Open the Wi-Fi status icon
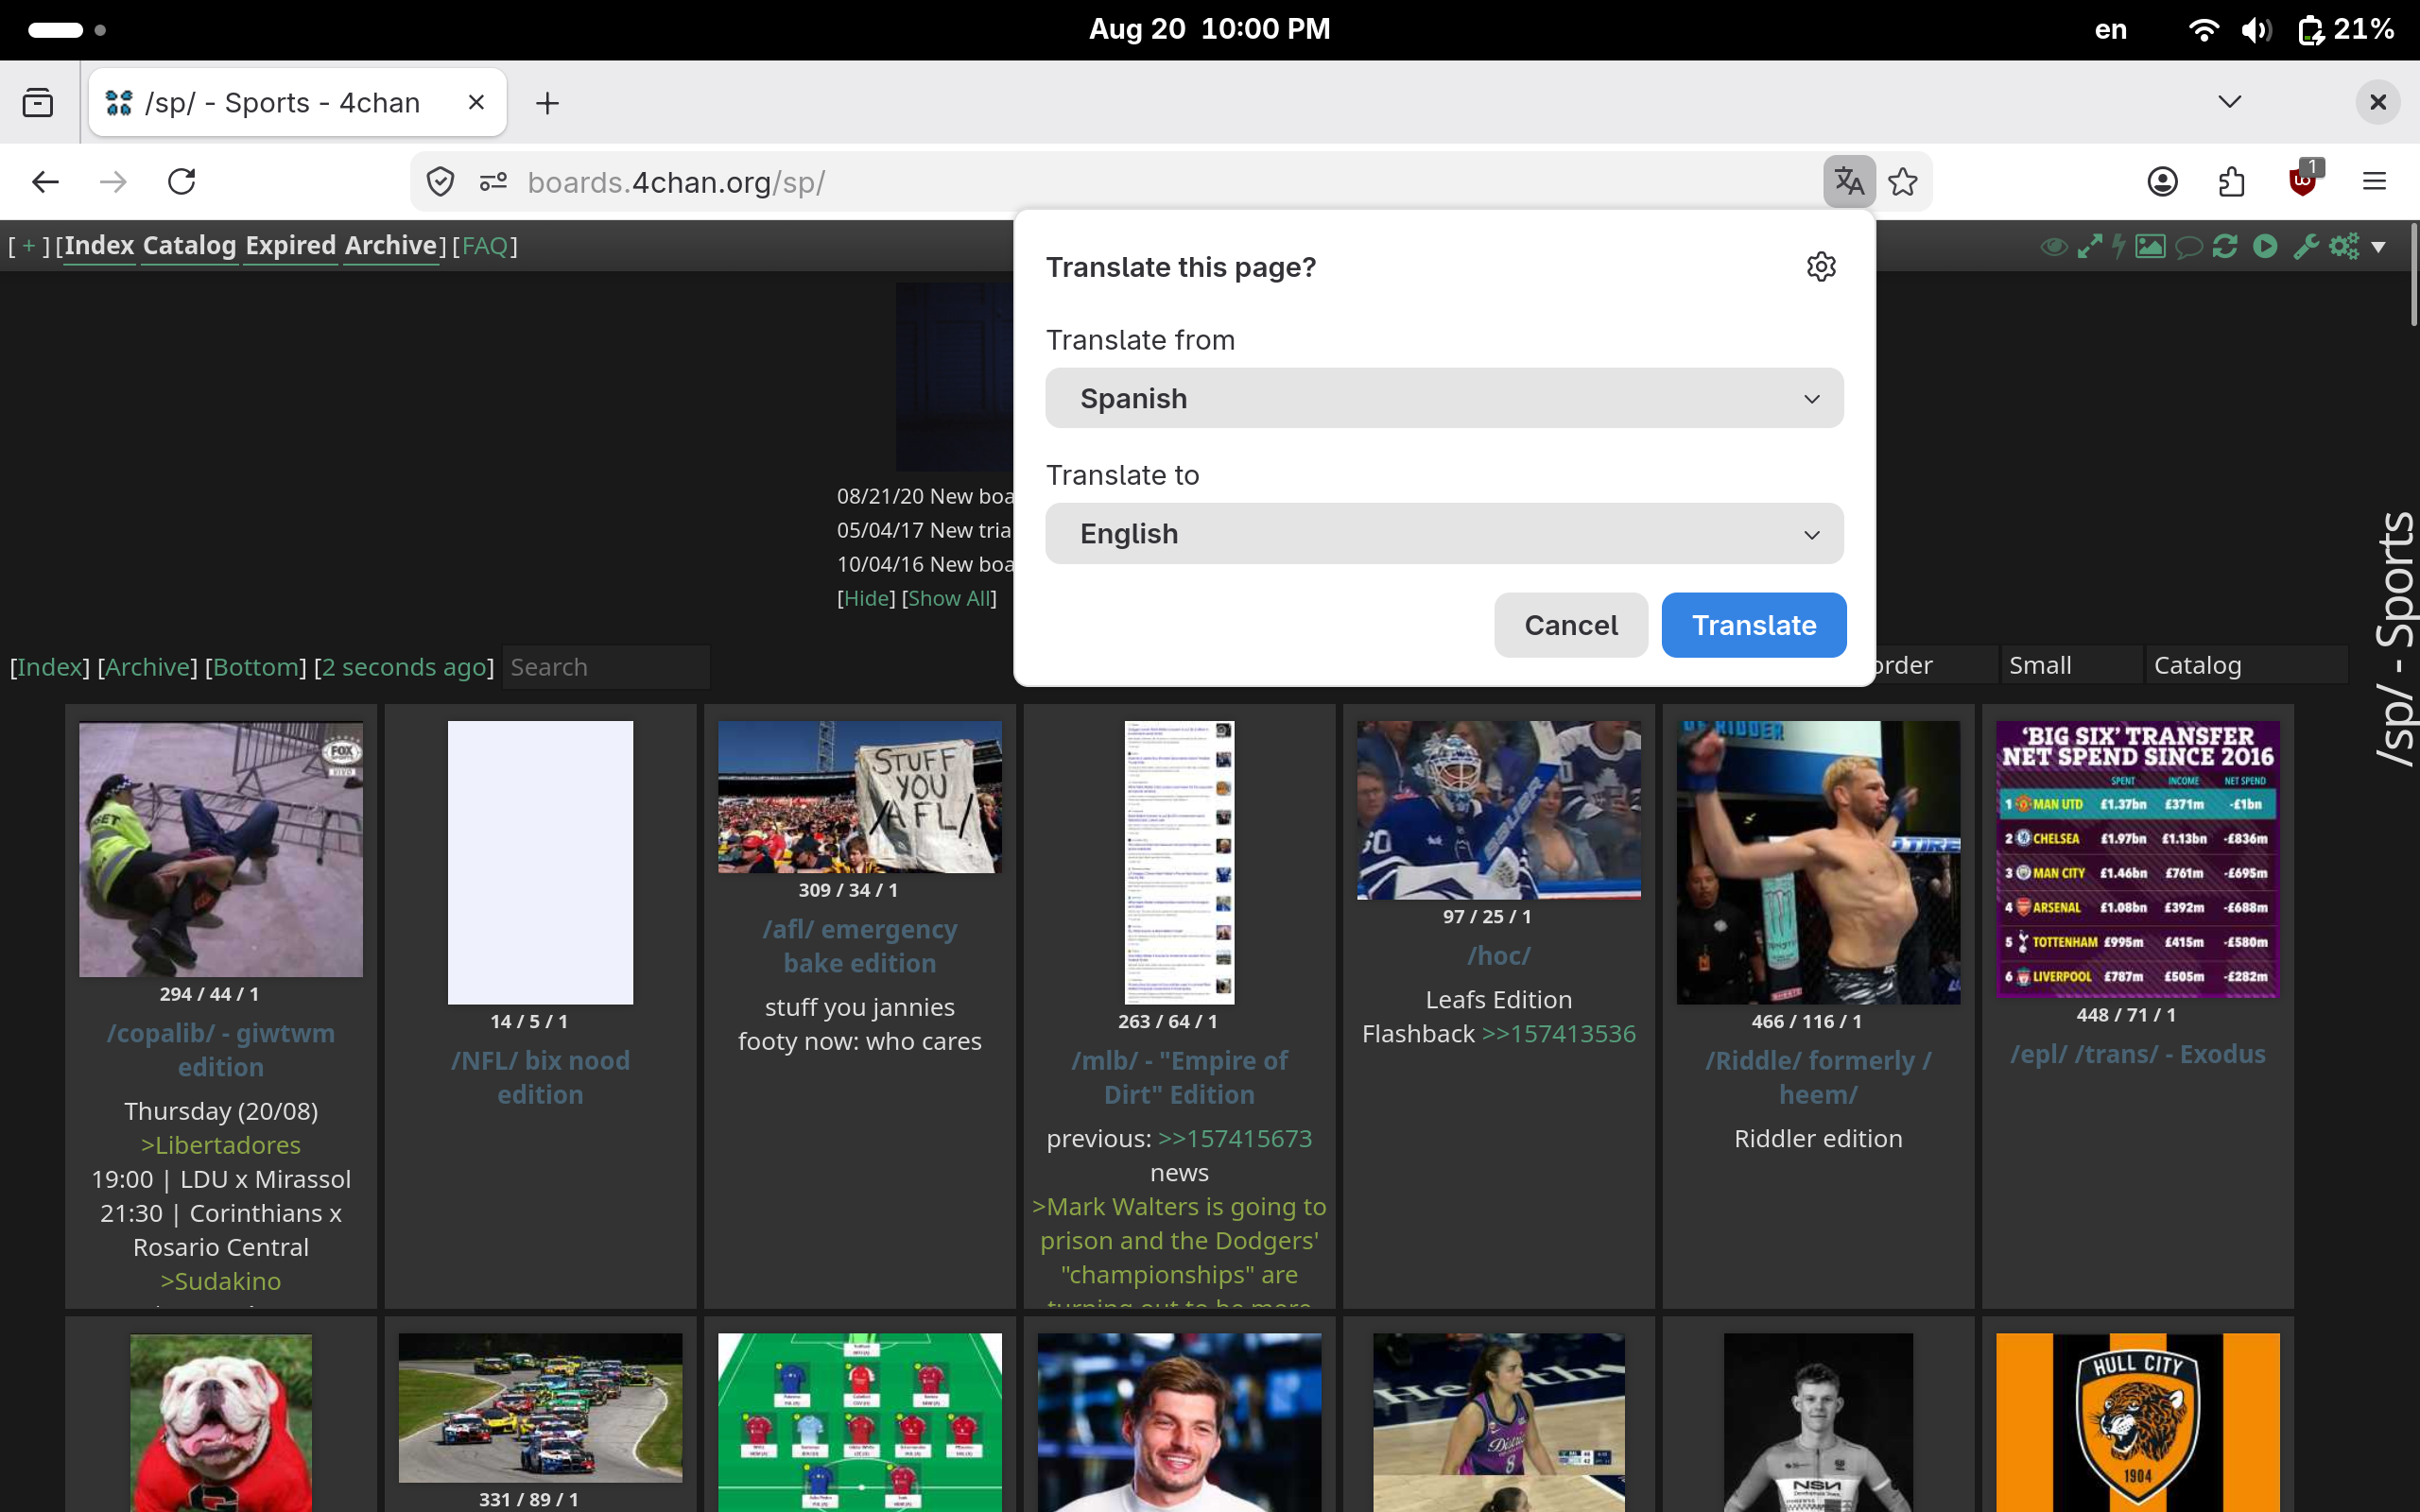 coord(2203,29)
